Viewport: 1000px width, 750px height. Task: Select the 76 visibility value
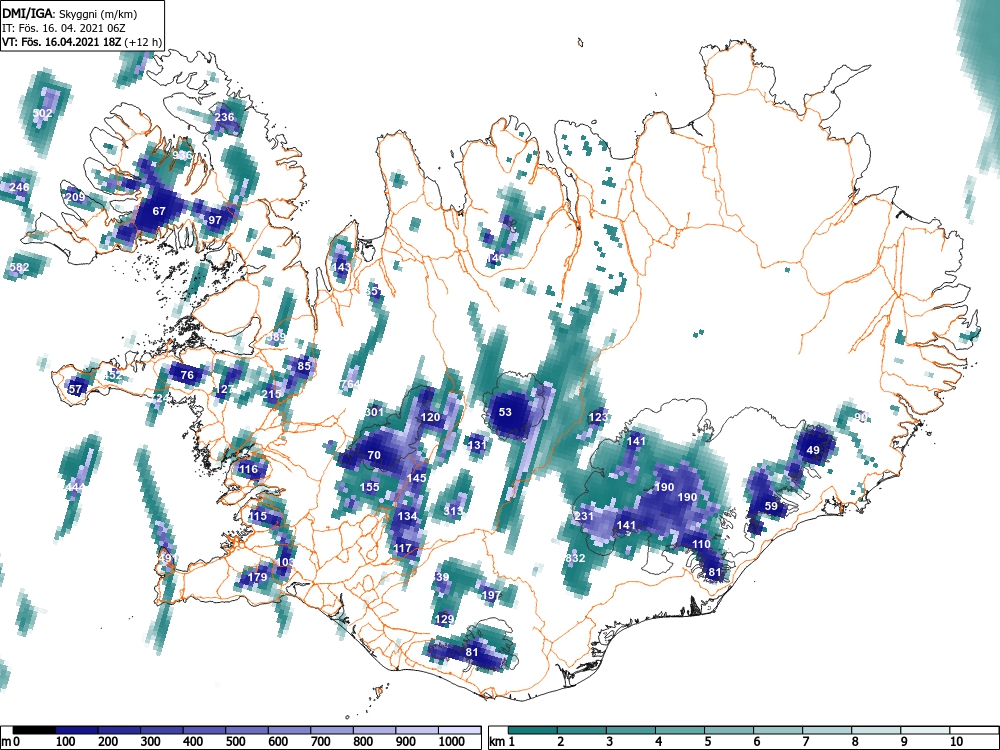click(x=187, y=375)
